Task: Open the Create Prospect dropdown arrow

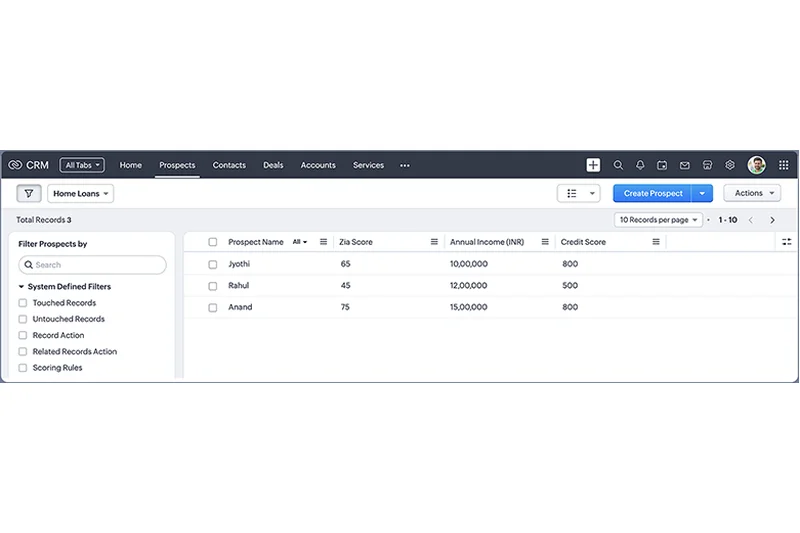Action: 702,193
